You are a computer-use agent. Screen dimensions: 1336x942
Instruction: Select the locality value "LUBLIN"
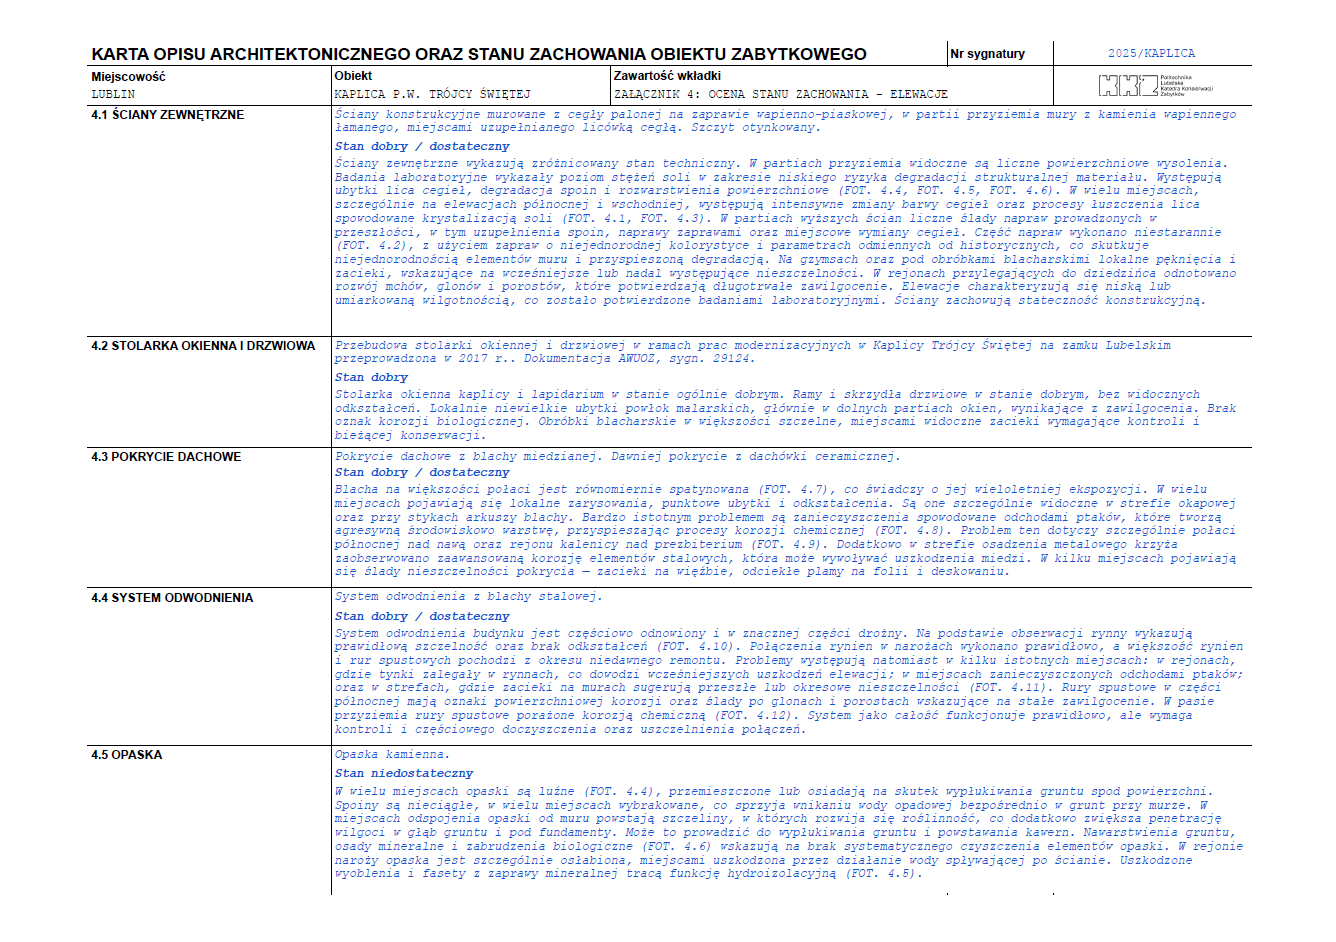pos(113,94)
